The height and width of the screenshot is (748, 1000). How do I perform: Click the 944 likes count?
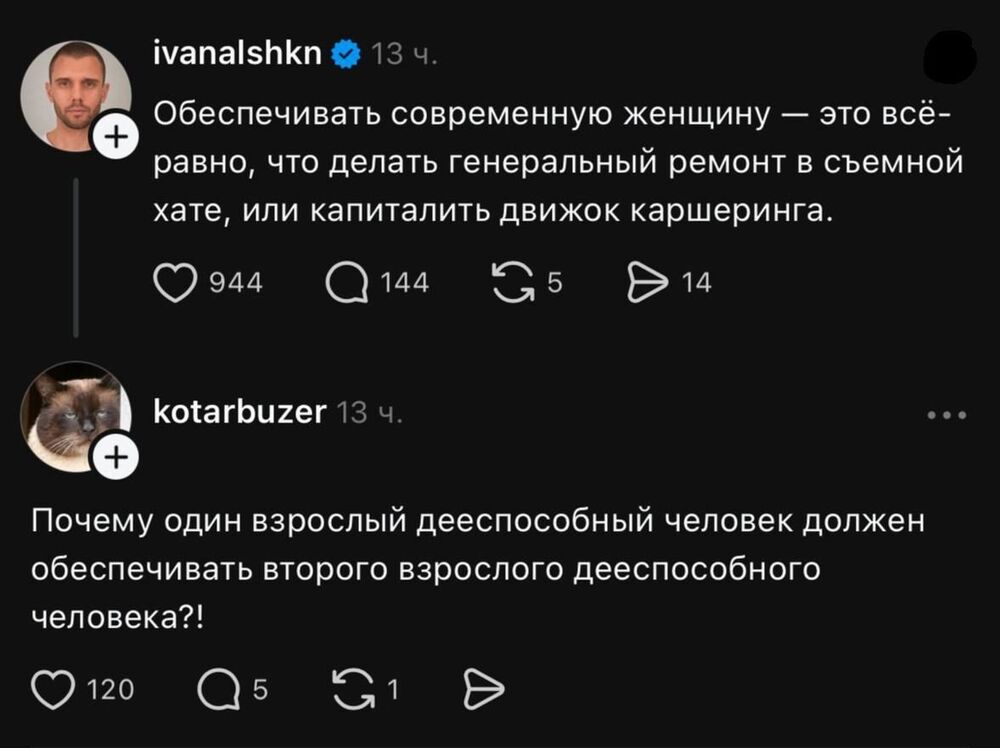pos(237,283)
